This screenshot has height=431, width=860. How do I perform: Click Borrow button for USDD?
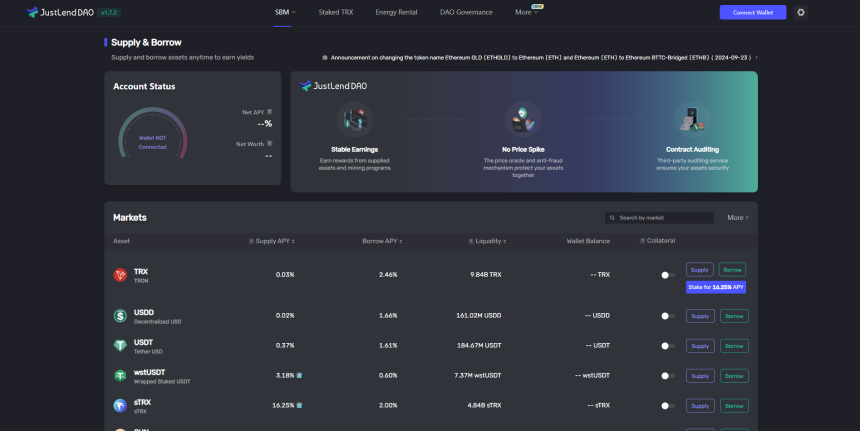734,316
